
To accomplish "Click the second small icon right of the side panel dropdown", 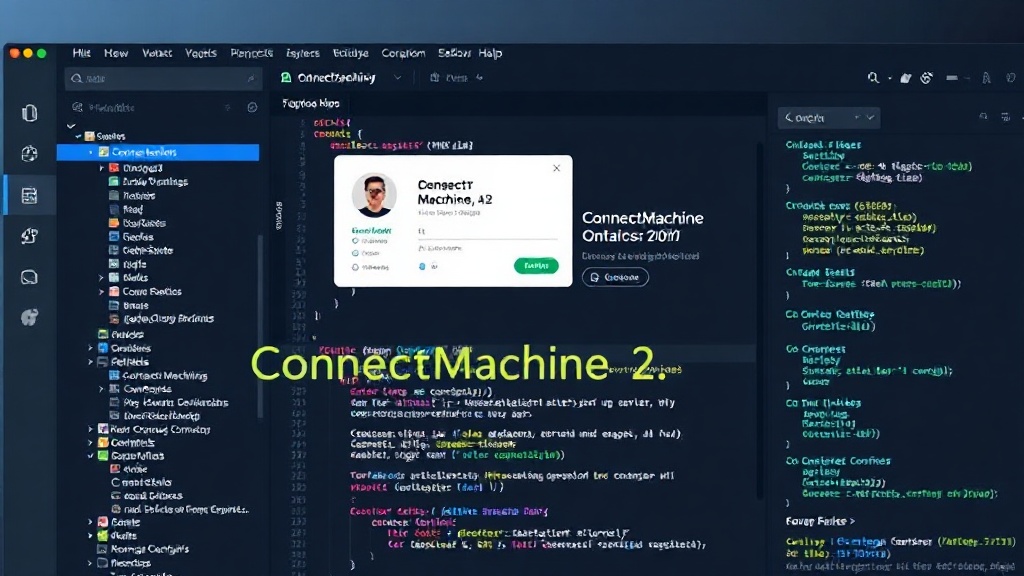I will click(1005, 117).
